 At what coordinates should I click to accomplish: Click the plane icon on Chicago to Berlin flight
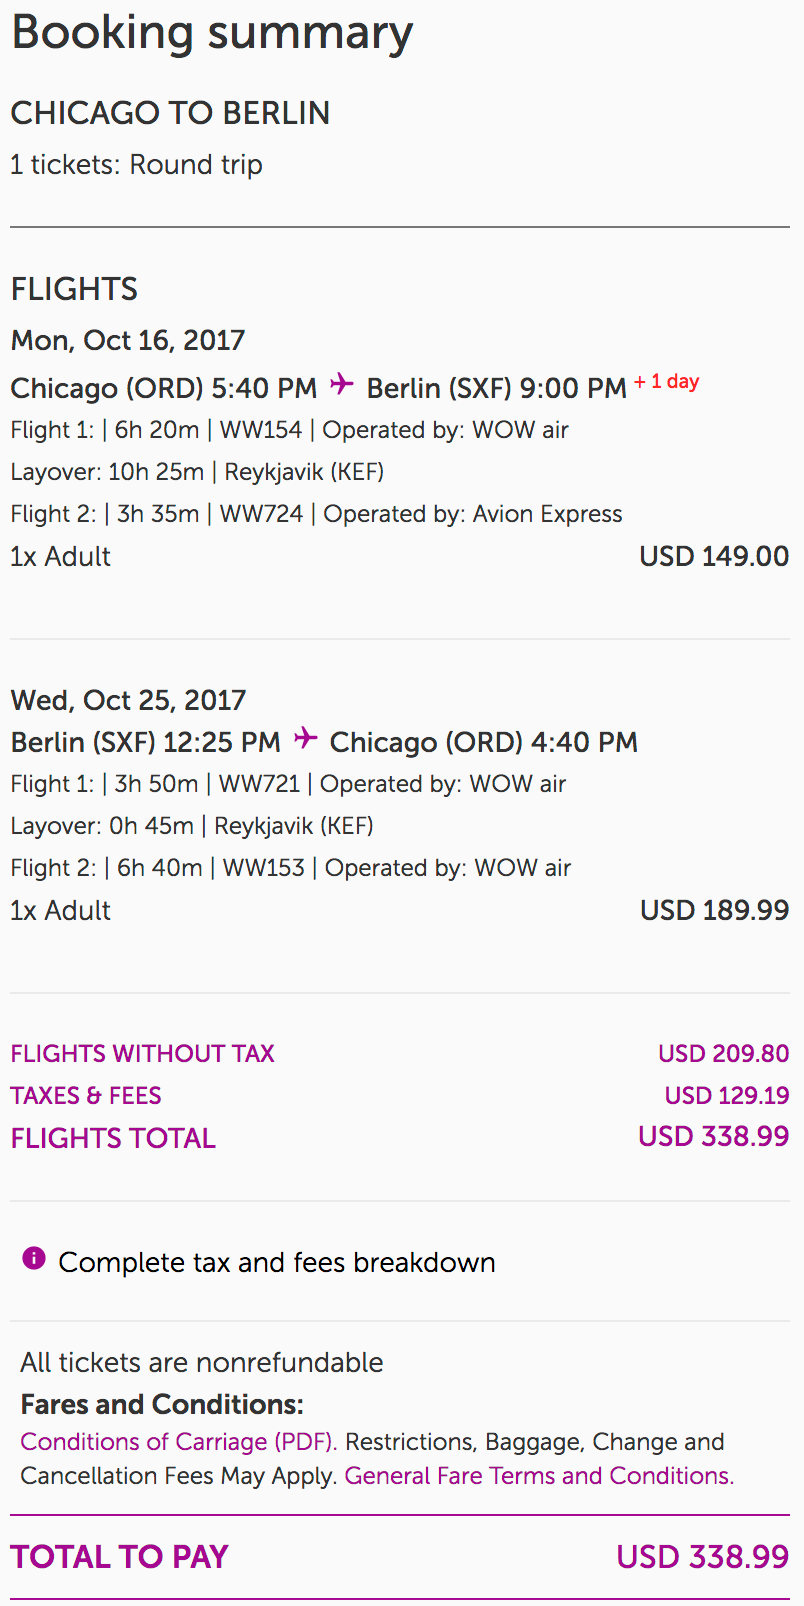342,384
